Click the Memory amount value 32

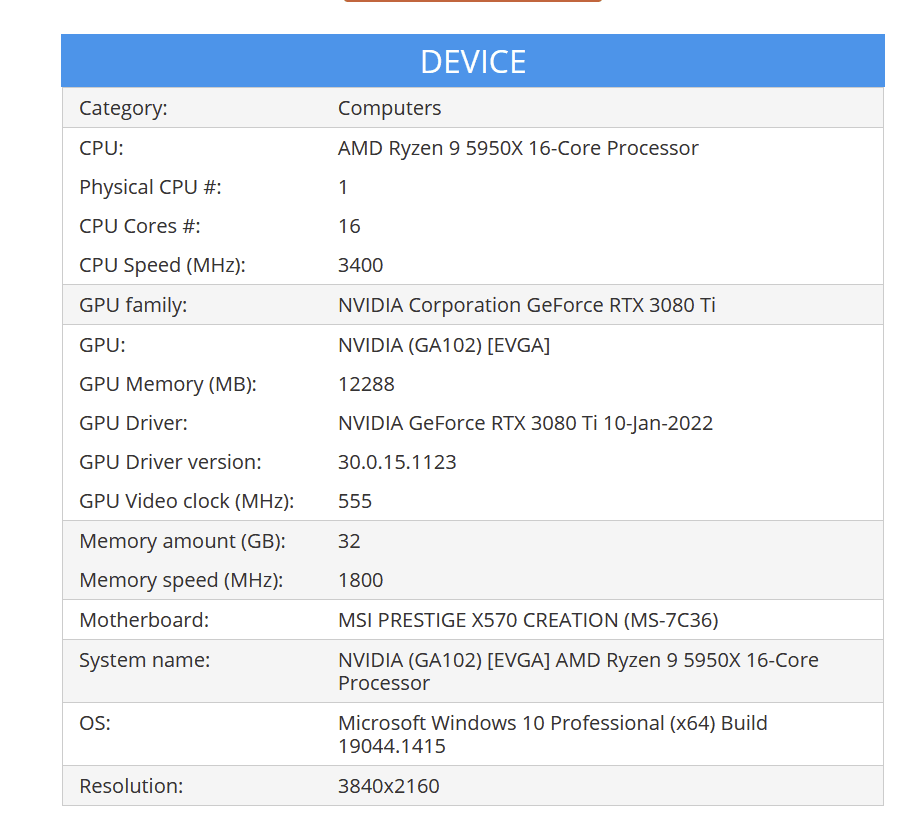[x=349, y=541]
